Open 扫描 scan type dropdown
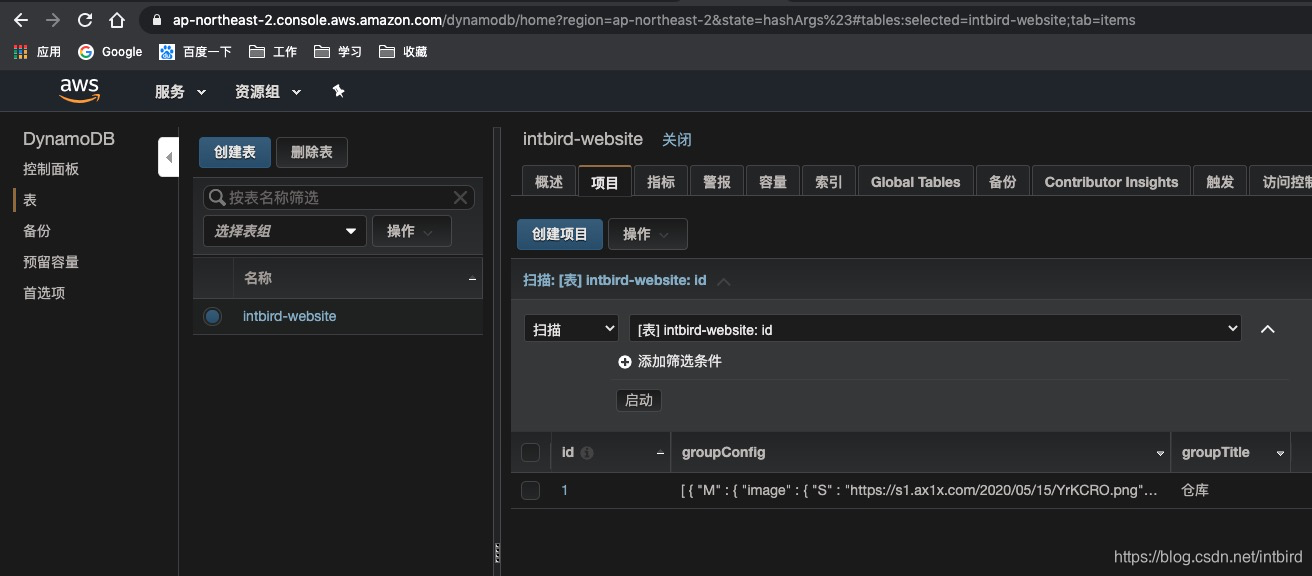 pyautogui.click(x=571, y=329)
